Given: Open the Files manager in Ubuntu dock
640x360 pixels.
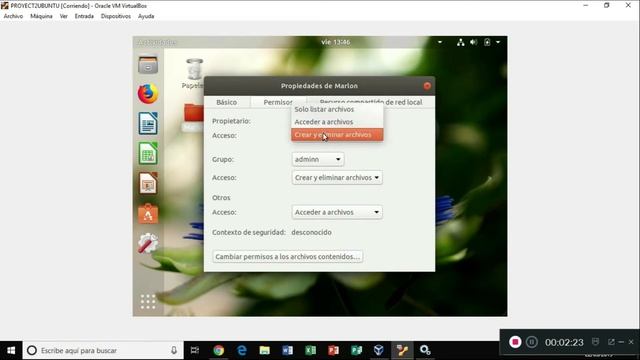Looking at the screenshot, I should coord(148,65).
